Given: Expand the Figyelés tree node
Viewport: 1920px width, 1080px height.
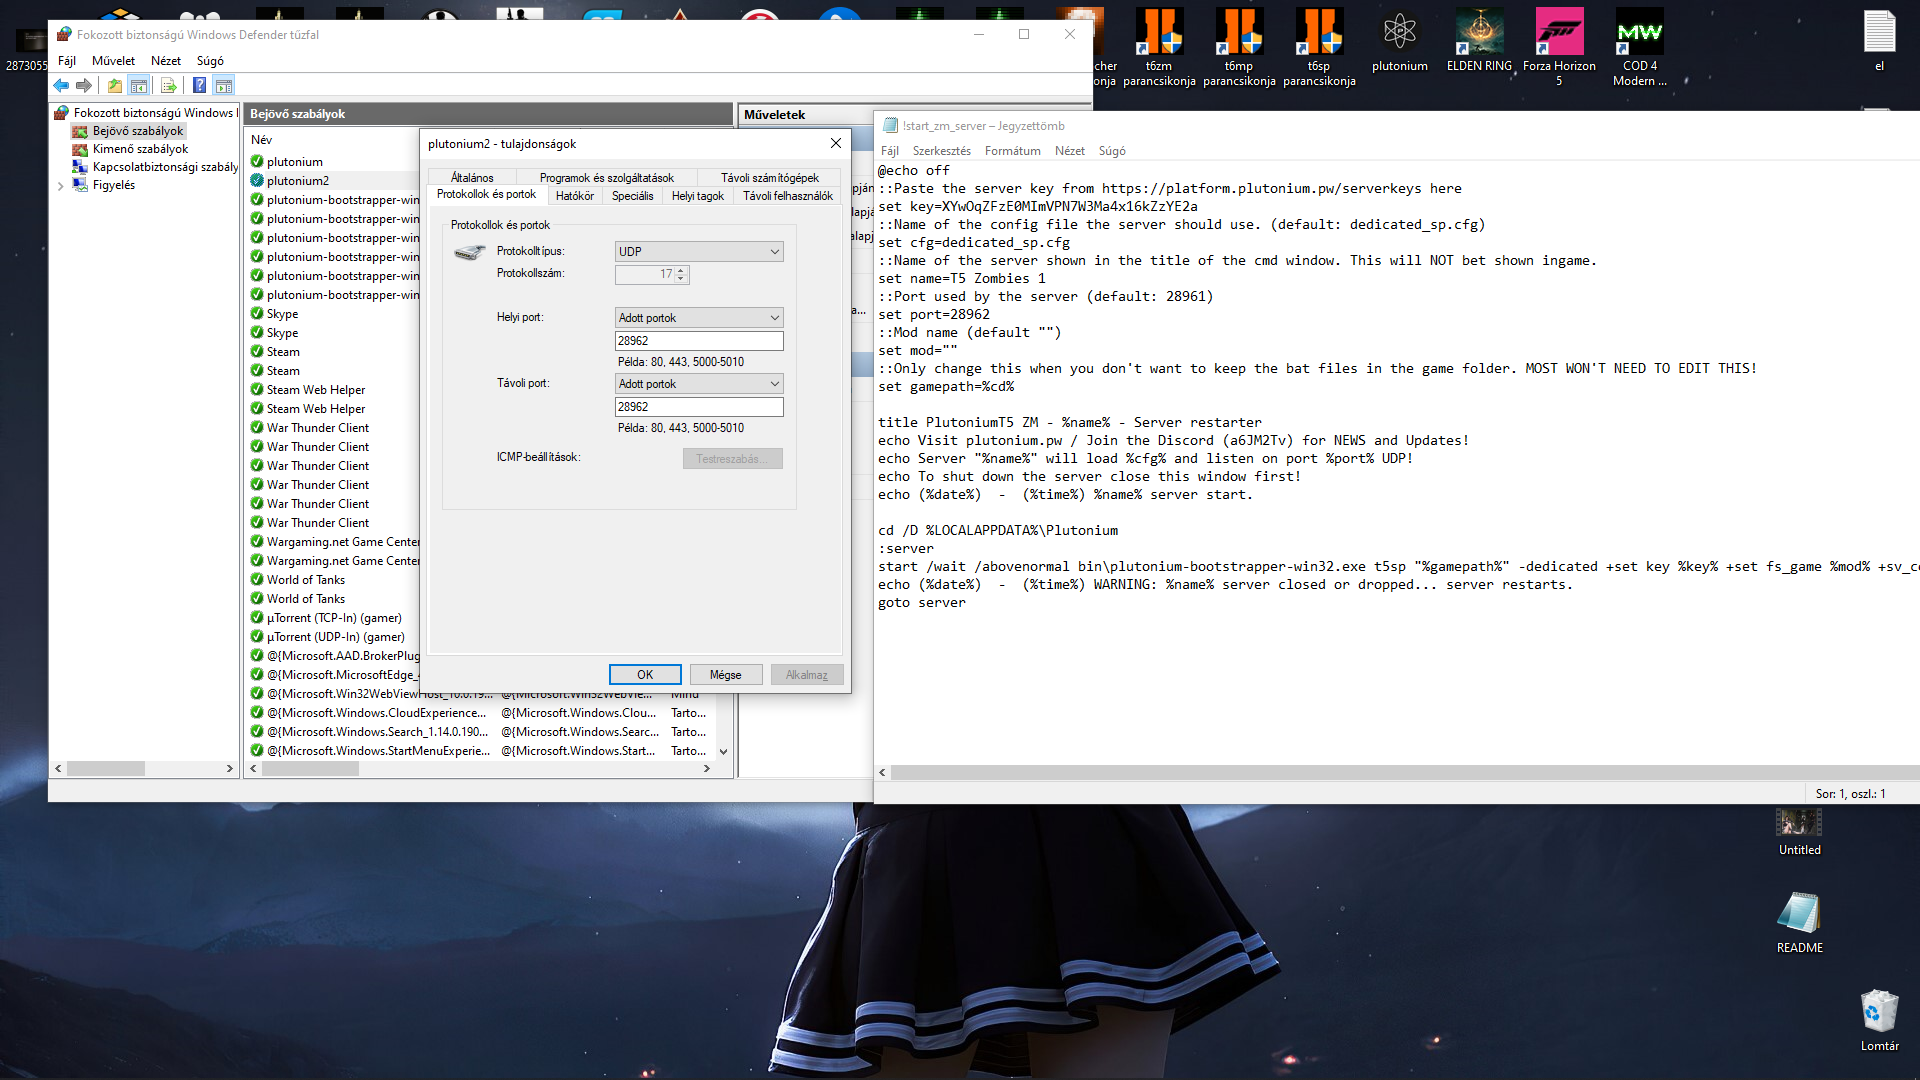Looking at the screenshot, I should point(60,186).
